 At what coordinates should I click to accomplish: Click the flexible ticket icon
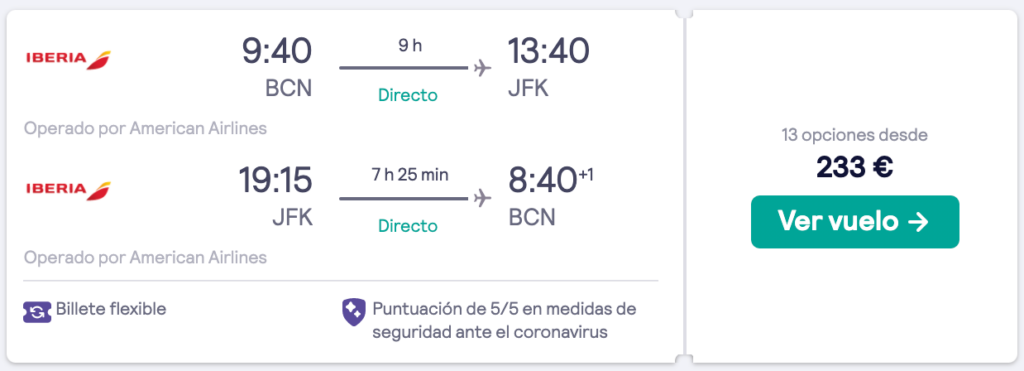pos(37,312)
